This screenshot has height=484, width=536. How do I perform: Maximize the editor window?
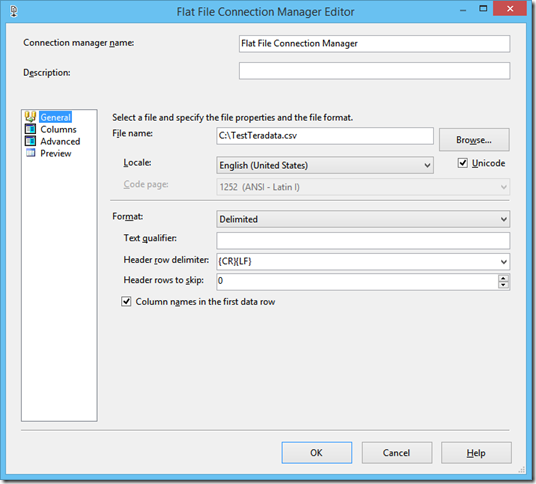[x=483, y=9]
